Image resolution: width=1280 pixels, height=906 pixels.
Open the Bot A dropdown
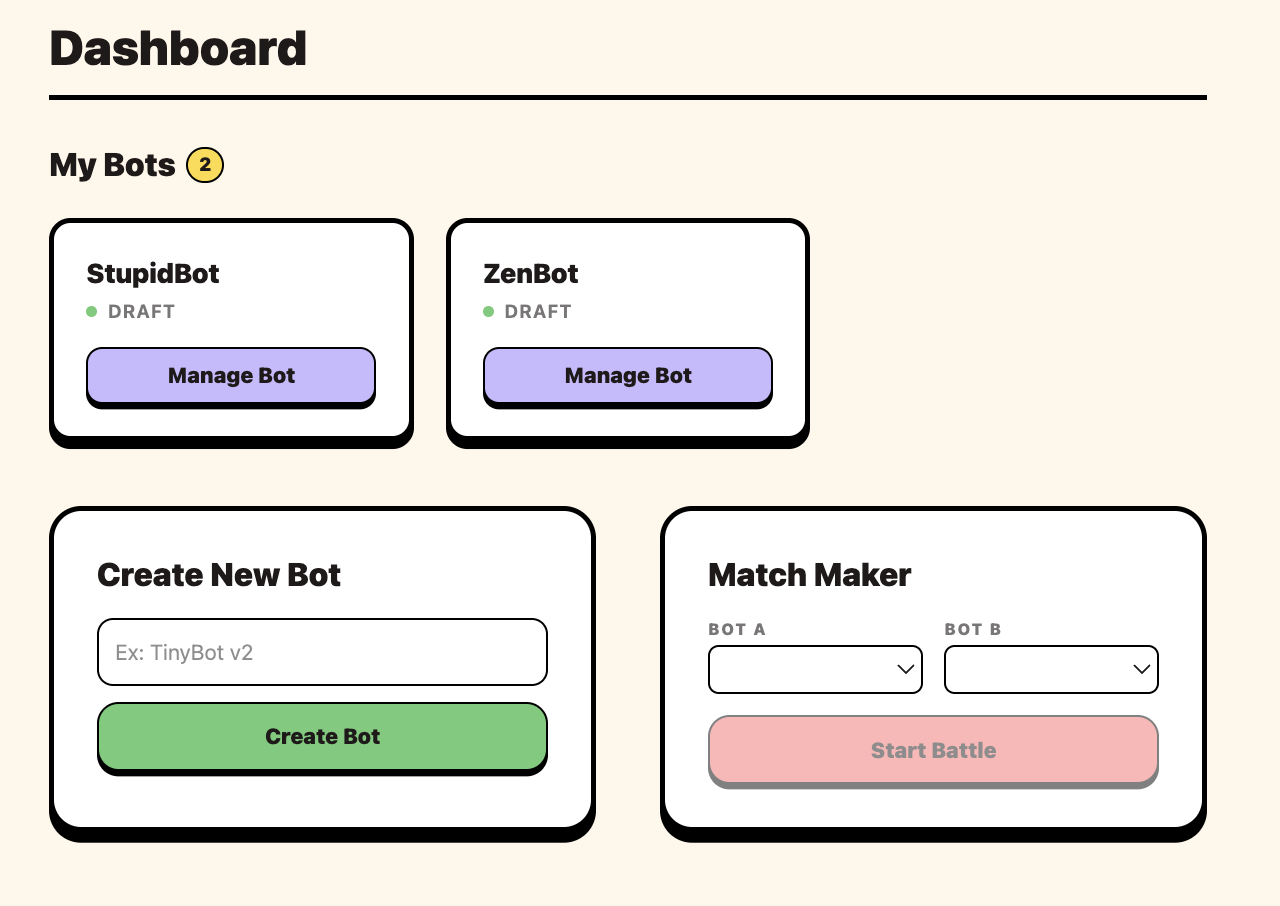click(815, 669)
